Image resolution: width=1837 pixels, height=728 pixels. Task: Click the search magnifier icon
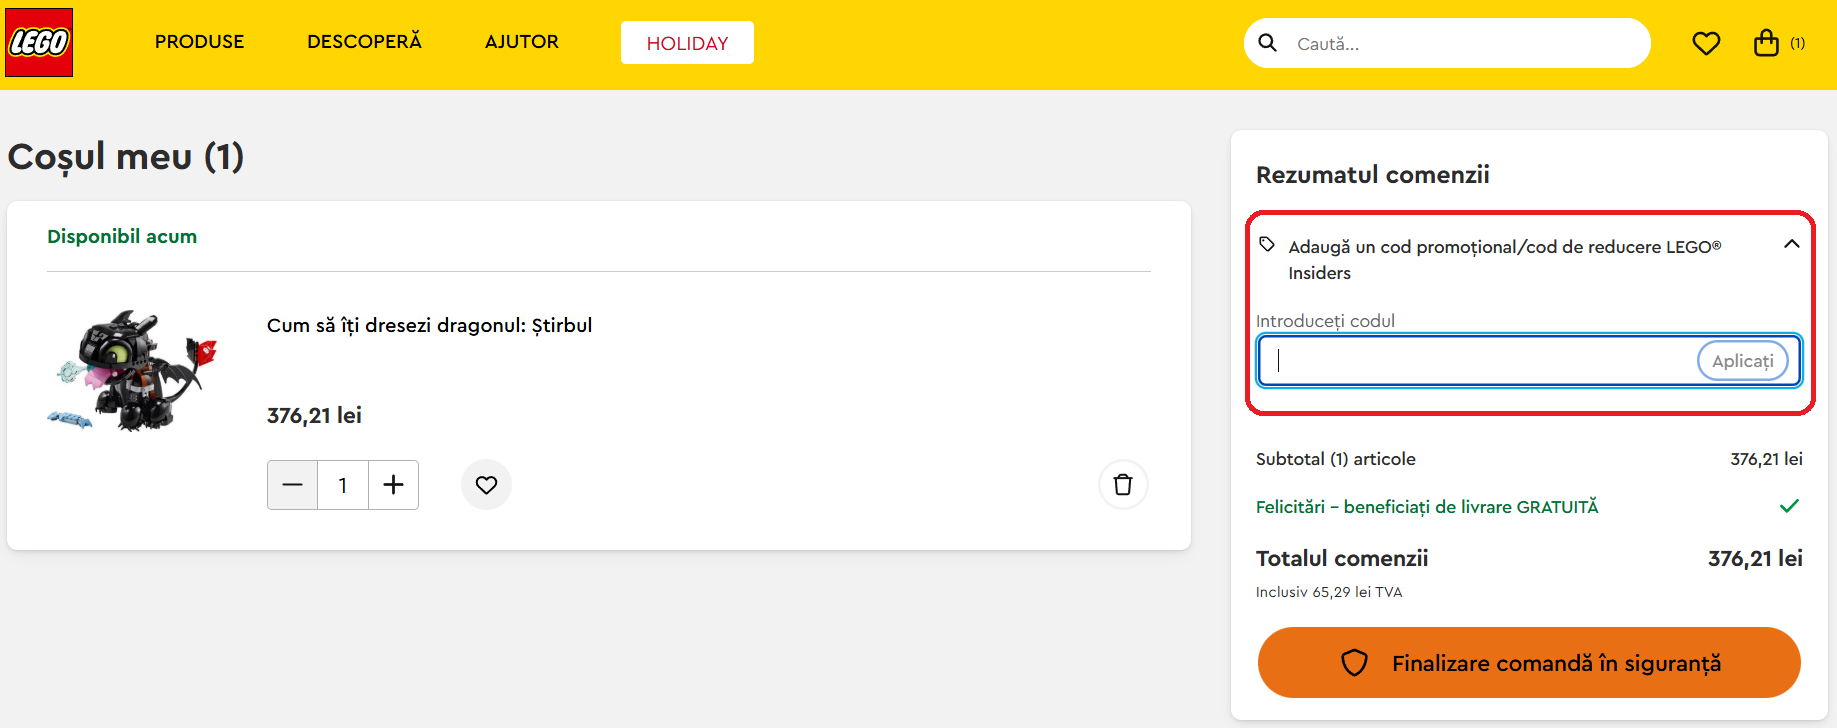click(1267, 43)
